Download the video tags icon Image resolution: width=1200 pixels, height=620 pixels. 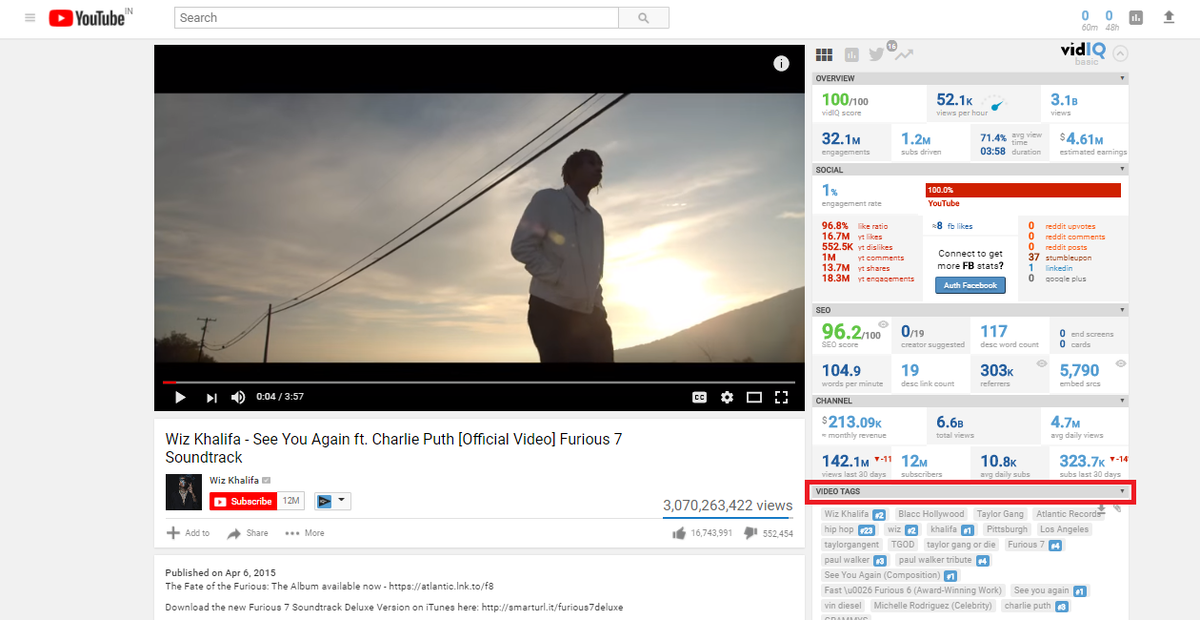[1101, 508]
